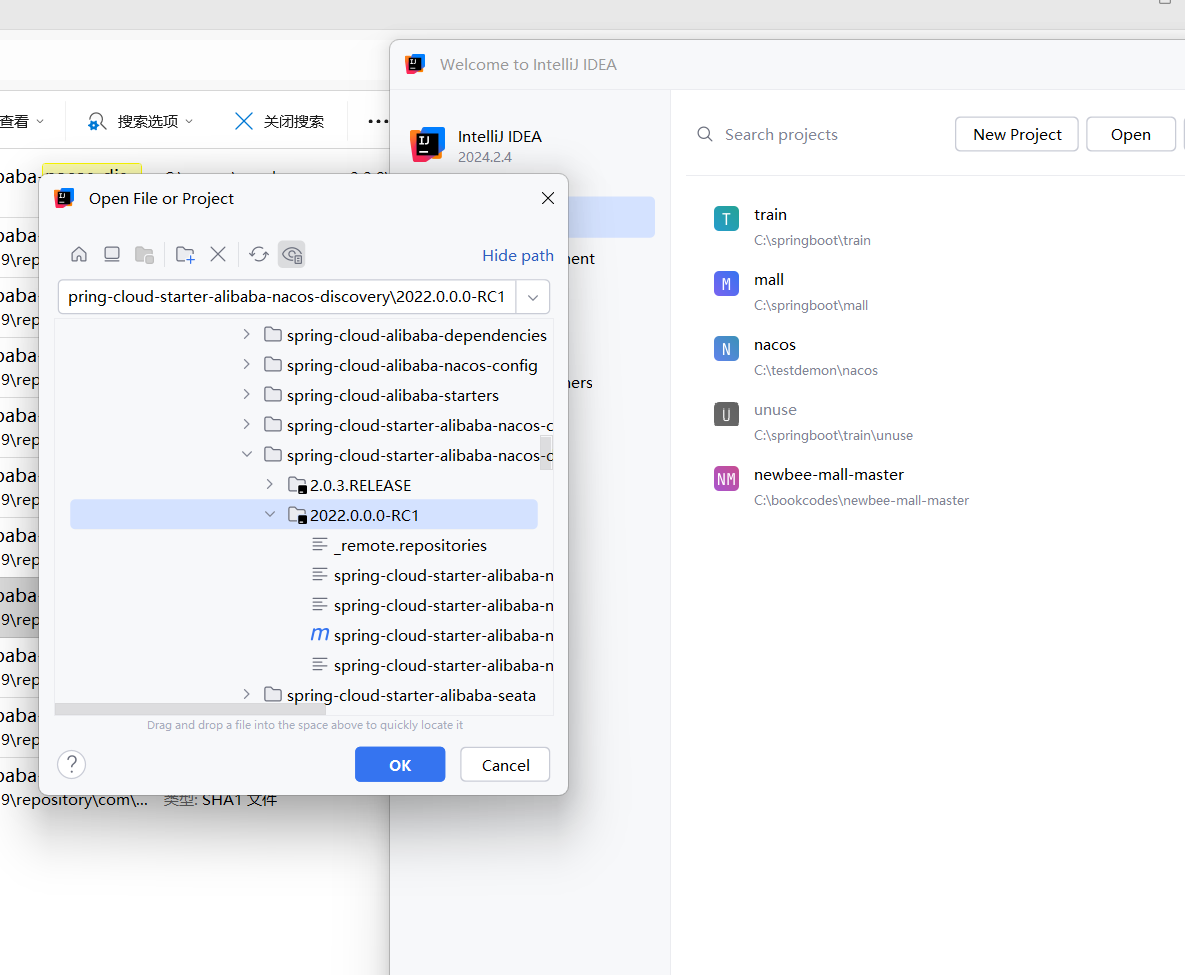Viewport: 1185px width, 975px height.
Task: Click the Desktop directory toolbar icon
Action: click(112, 255)
